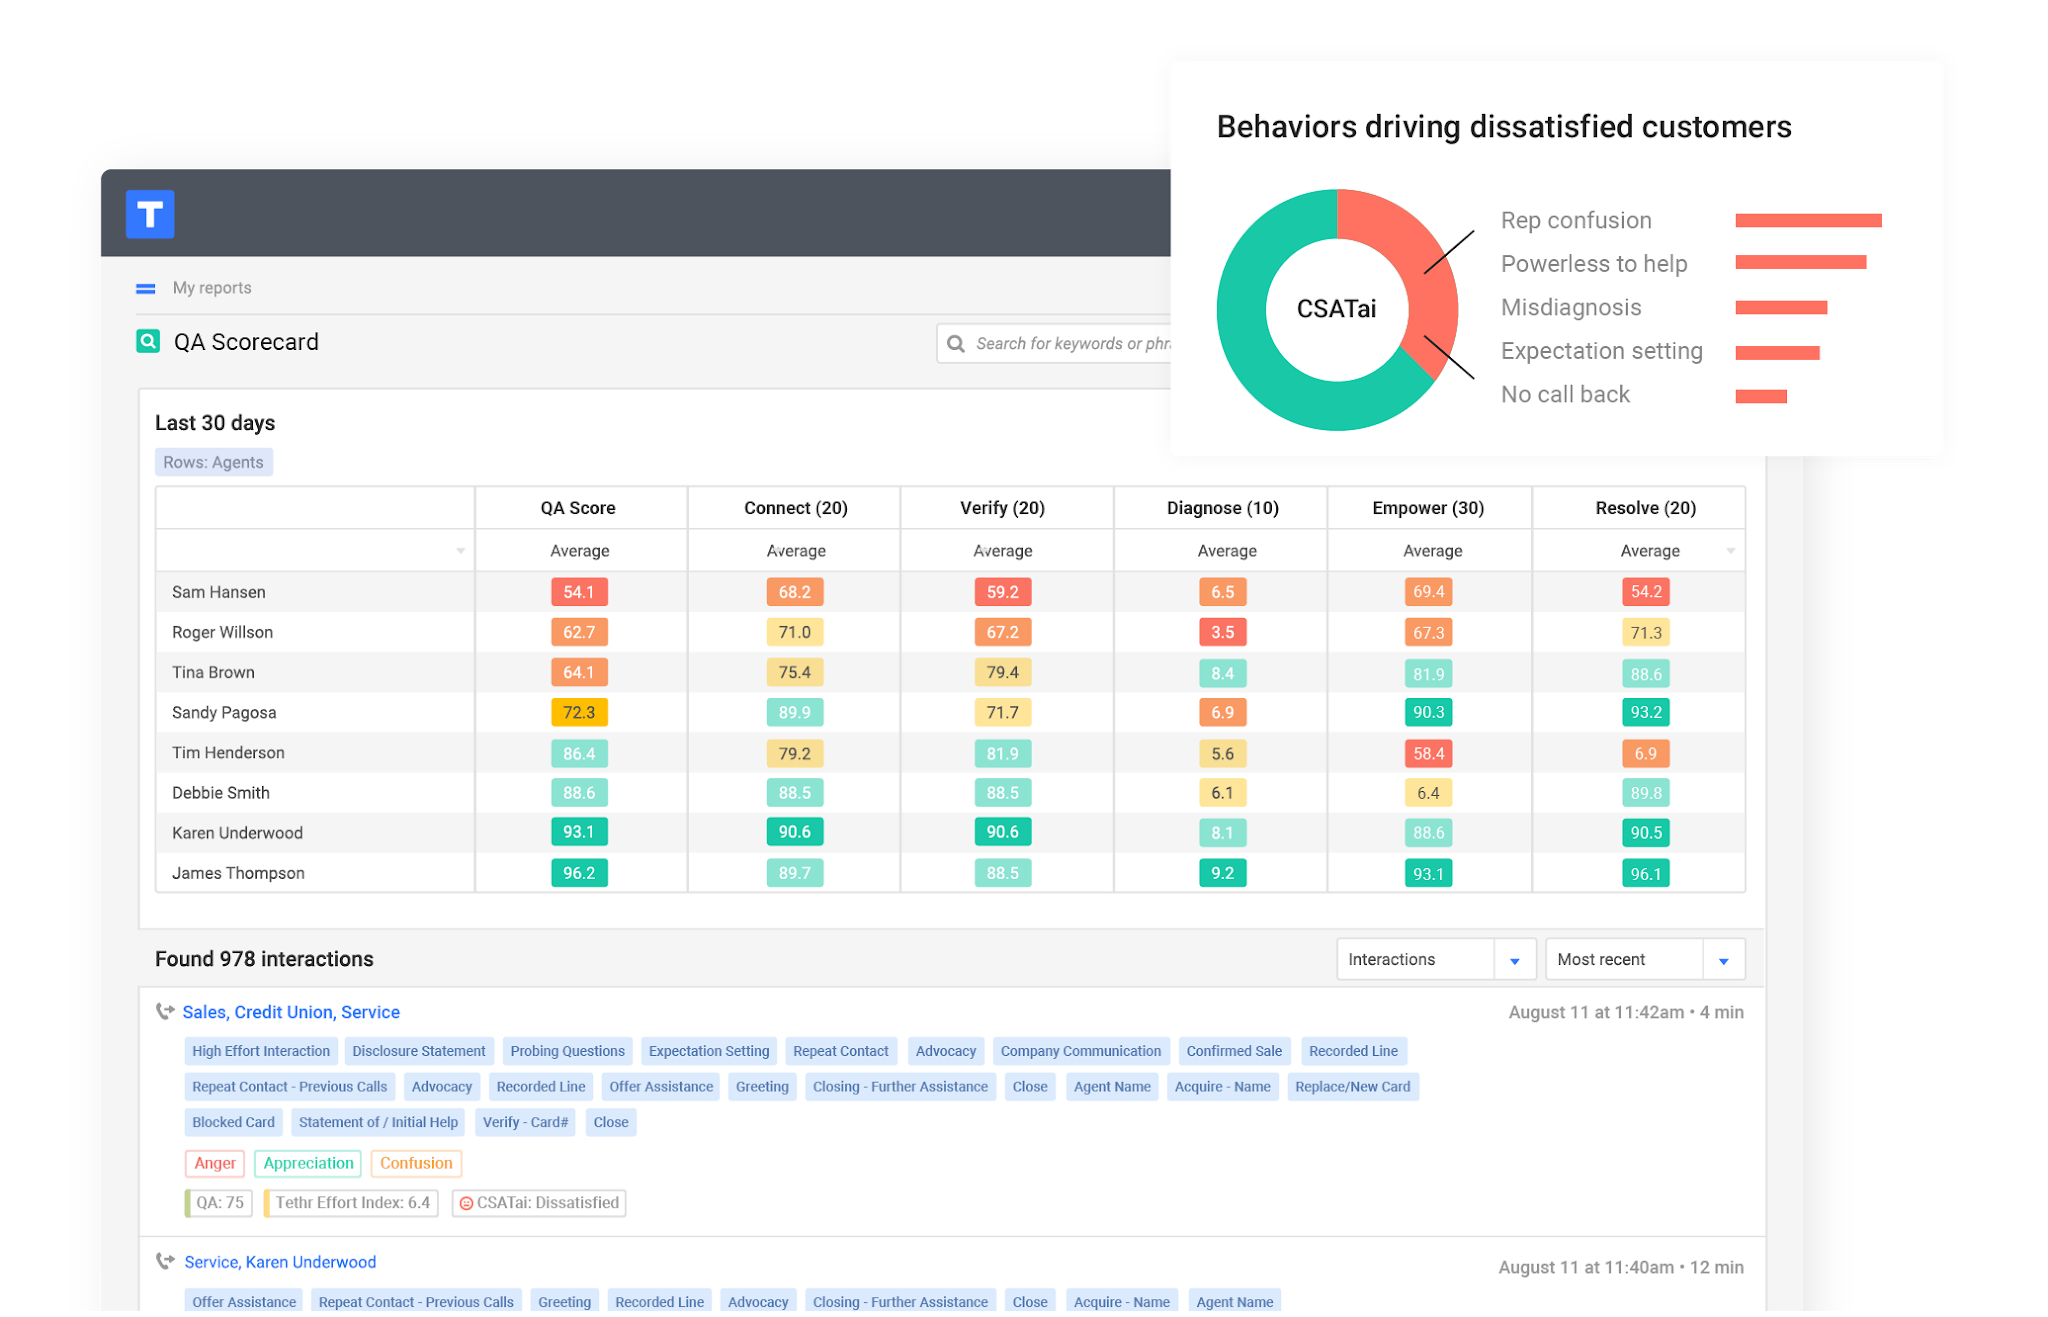Select the Tim Henderson agent row name
Viewport: 2048px width, 1317px height.
(x=228, y=754)
